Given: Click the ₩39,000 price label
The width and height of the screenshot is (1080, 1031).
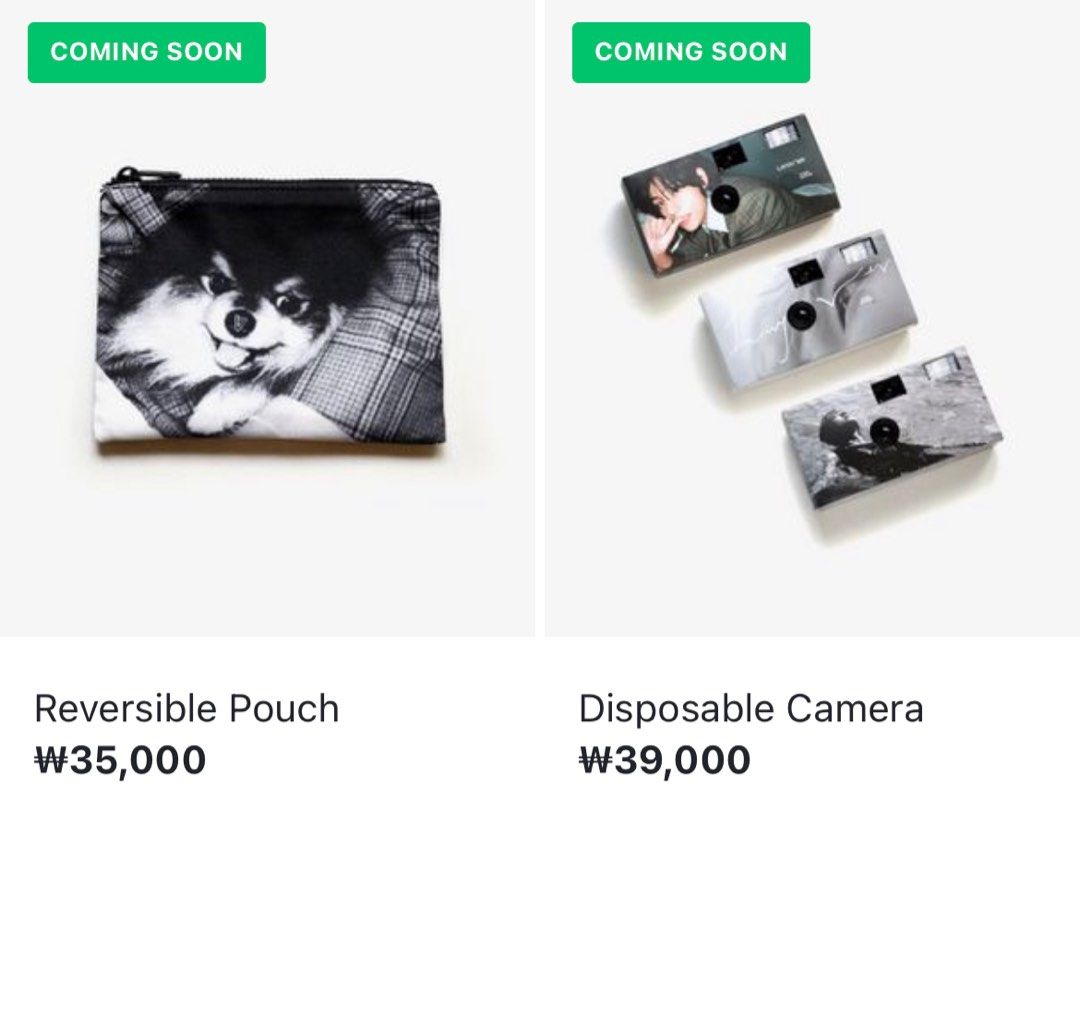Looking at the screenshot, I should tap(665, 760).
